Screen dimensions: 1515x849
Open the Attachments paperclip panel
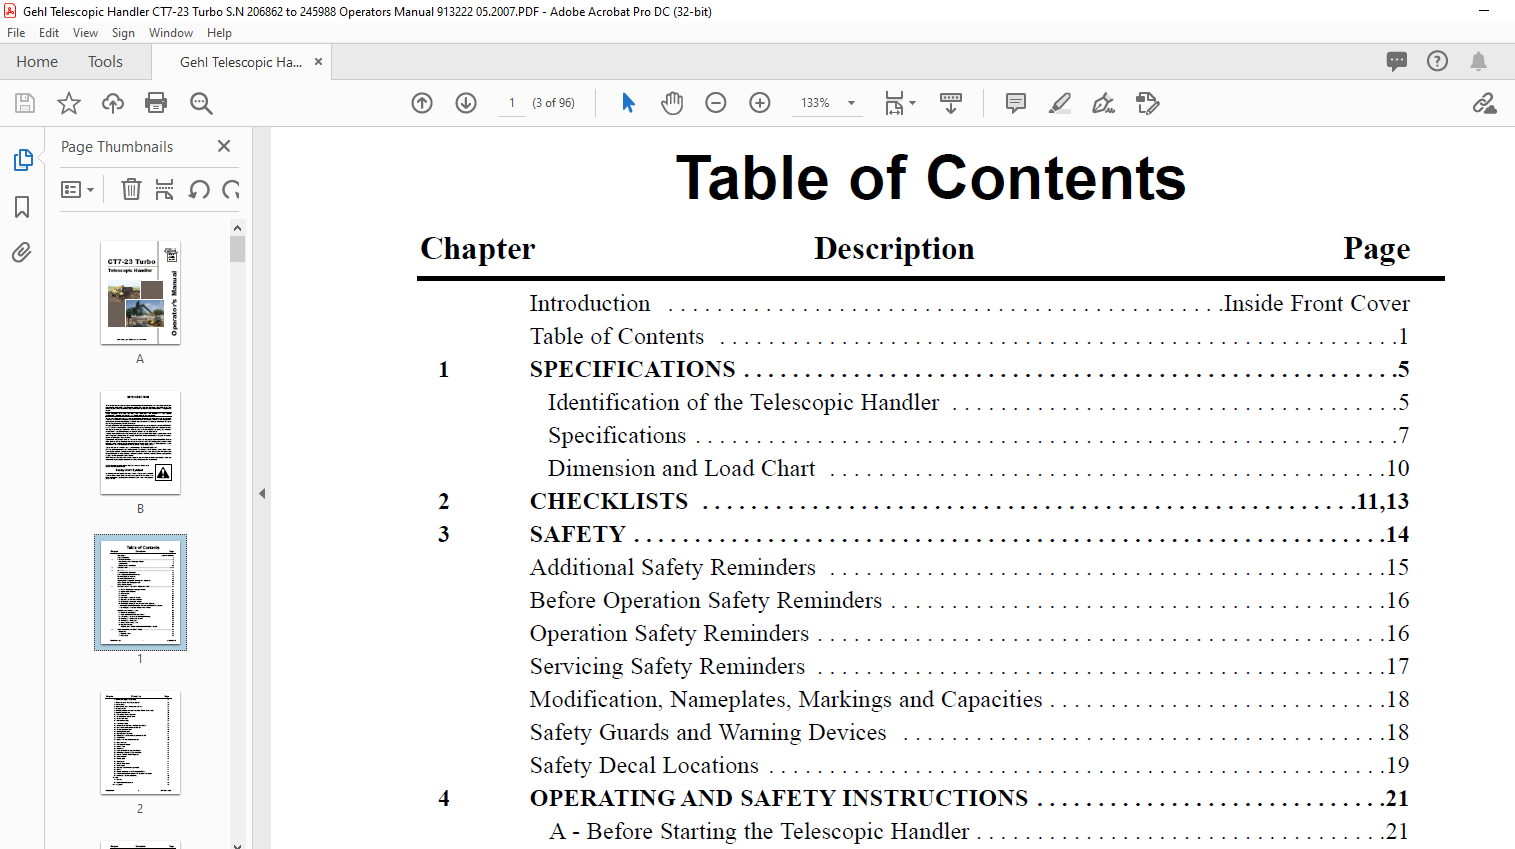pos(22,252)
